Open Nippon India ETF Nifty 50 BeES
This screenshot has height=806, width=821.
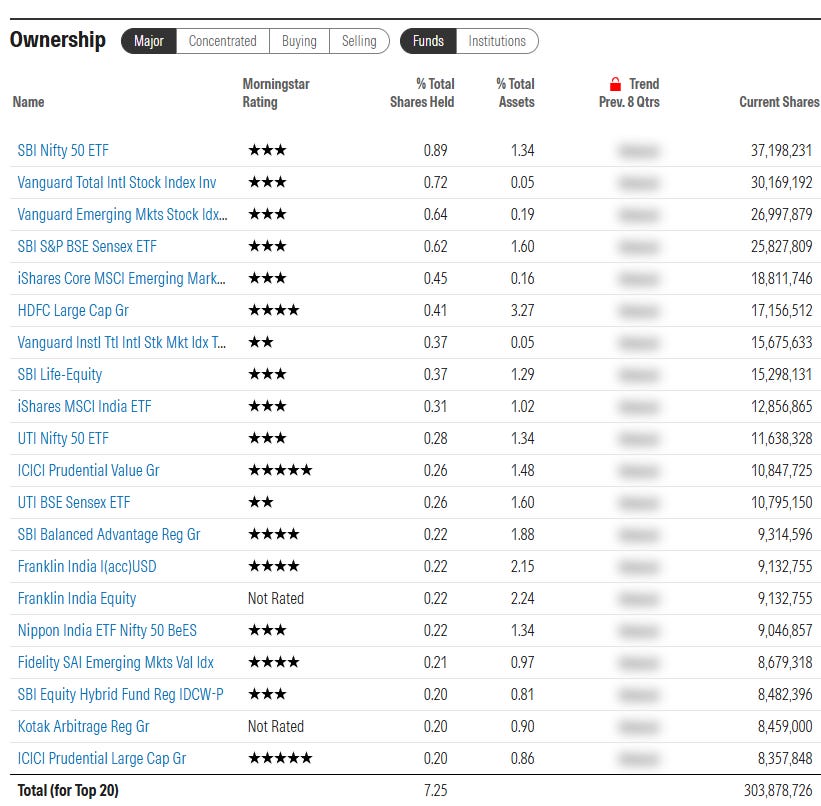coord(107,631)
